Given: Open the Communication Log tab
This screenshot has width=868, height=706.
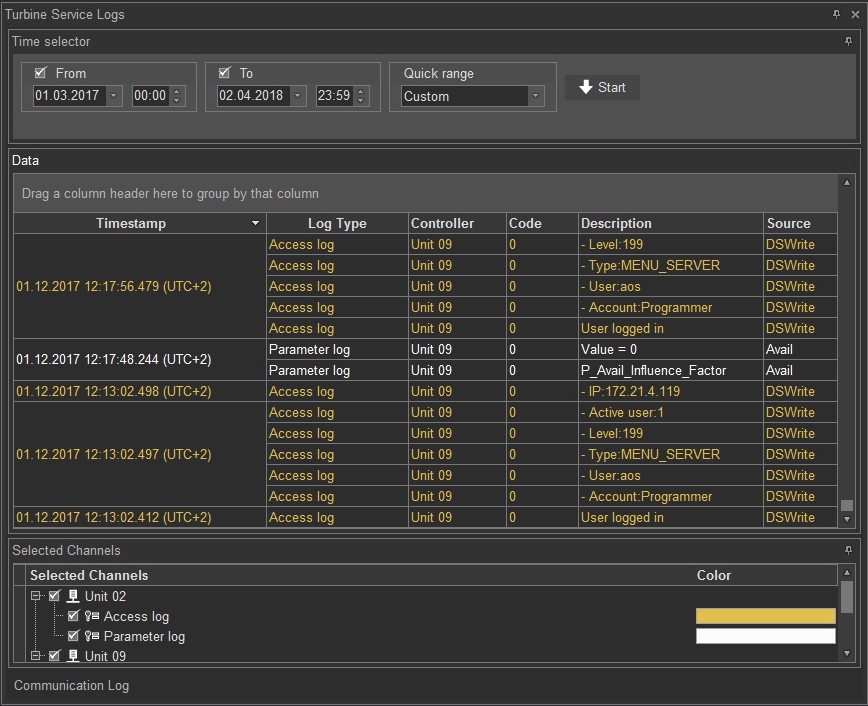Looking at the screenshot, I should click(71, 686).
